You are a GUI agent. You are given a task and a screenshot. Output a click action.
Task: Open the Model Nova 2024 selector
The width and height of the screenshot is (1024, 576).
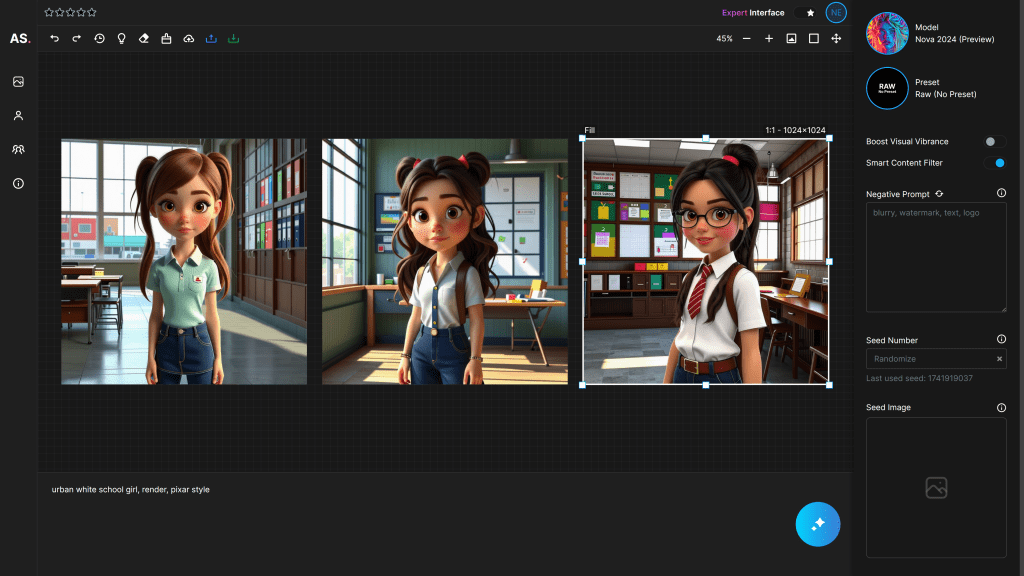(886, 33)
